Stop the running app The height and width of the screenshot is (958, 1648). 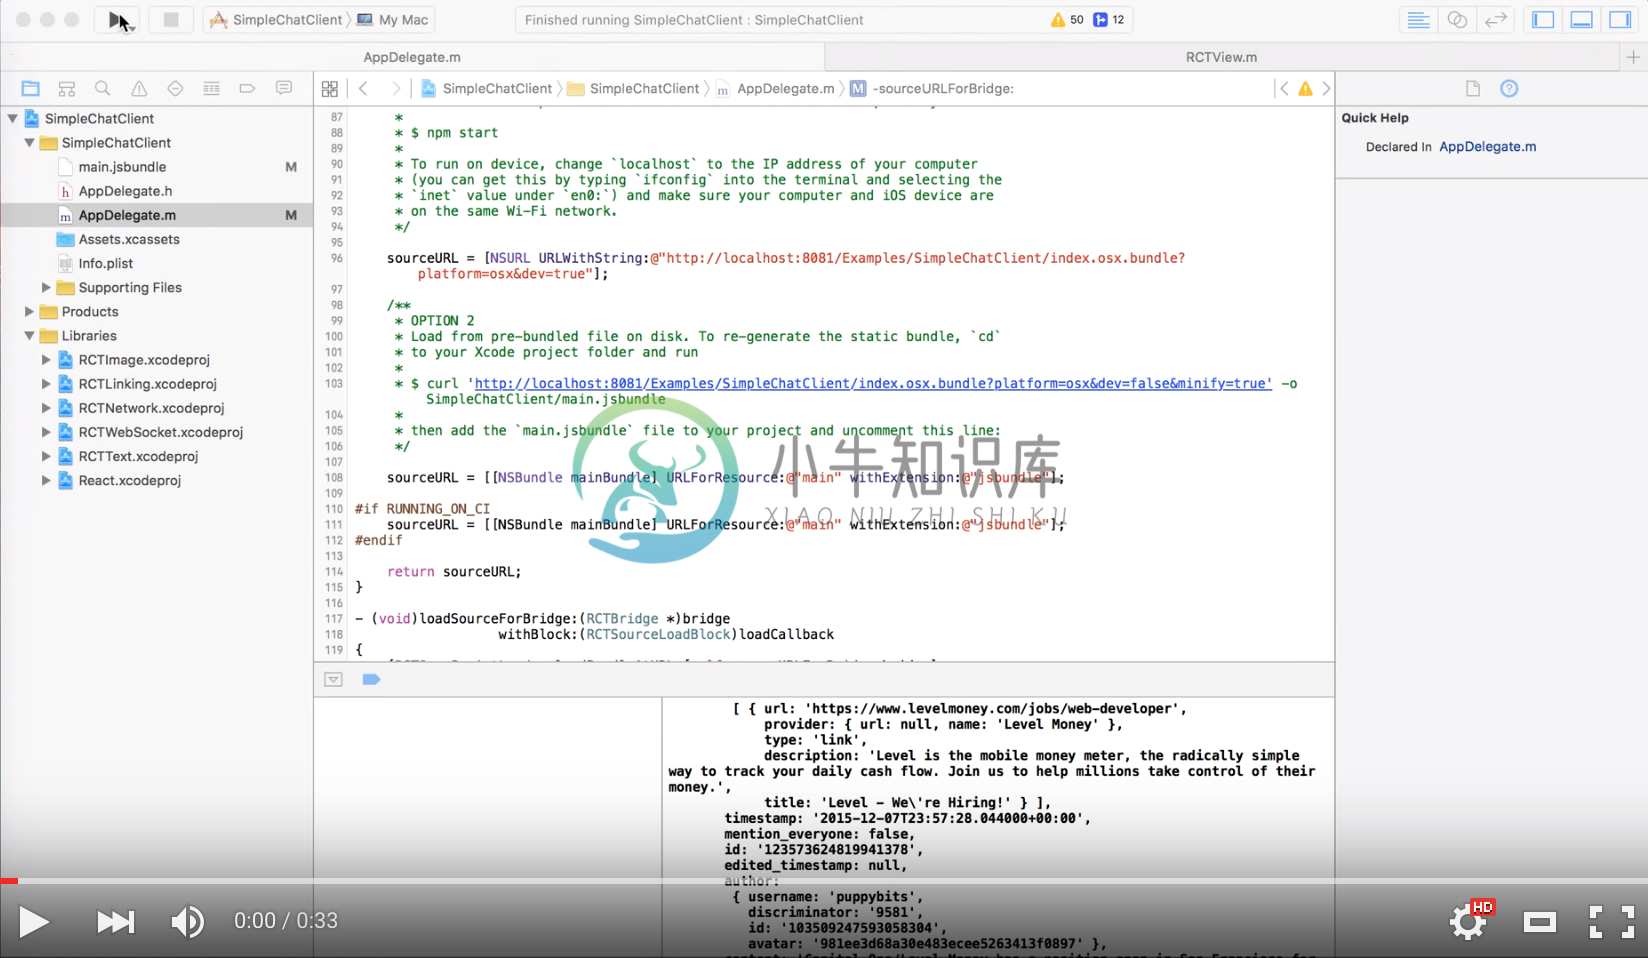(171, 20)
